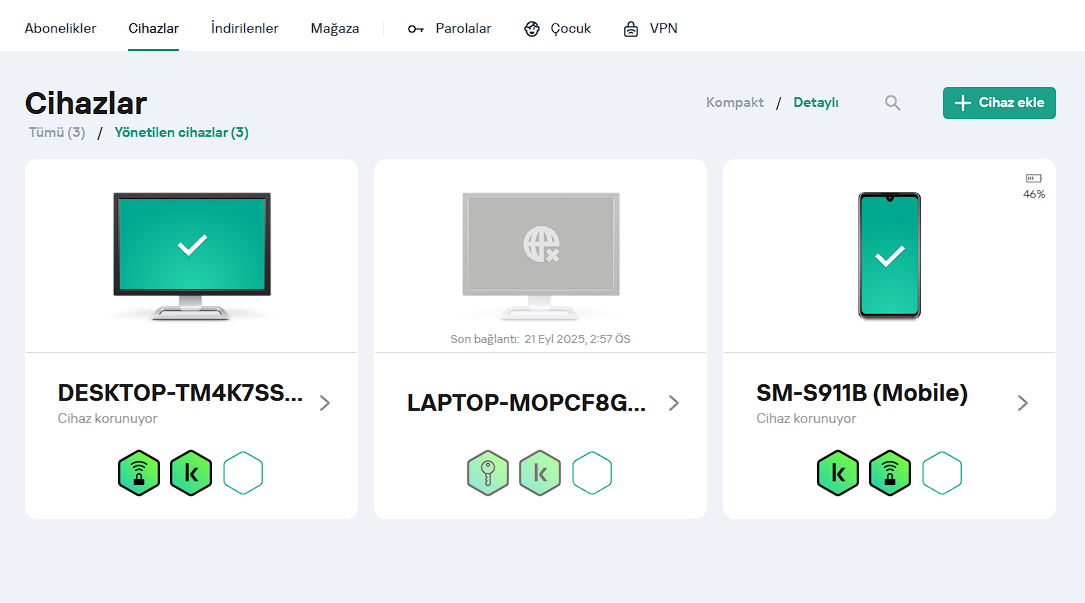
Task: Click Son bağlantı 21 Eyl 2025 text
Action: (540, 339)
